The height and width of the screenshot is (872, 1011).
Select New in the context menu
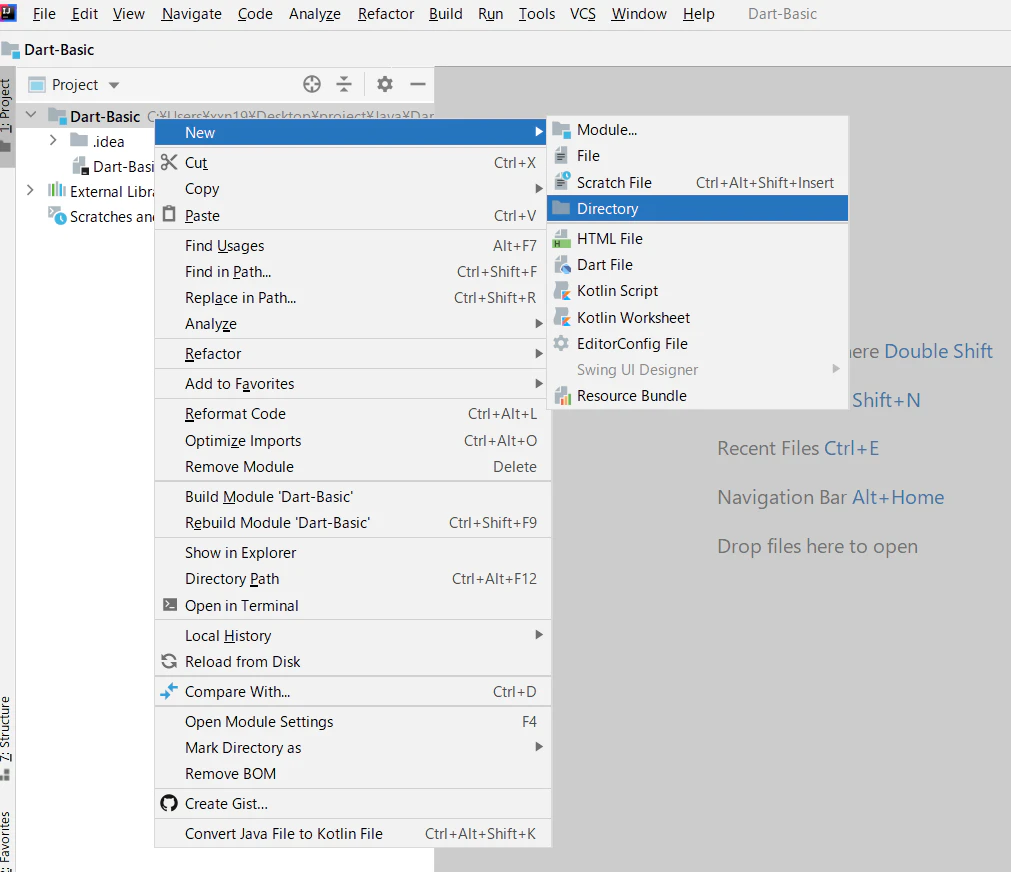352,132
